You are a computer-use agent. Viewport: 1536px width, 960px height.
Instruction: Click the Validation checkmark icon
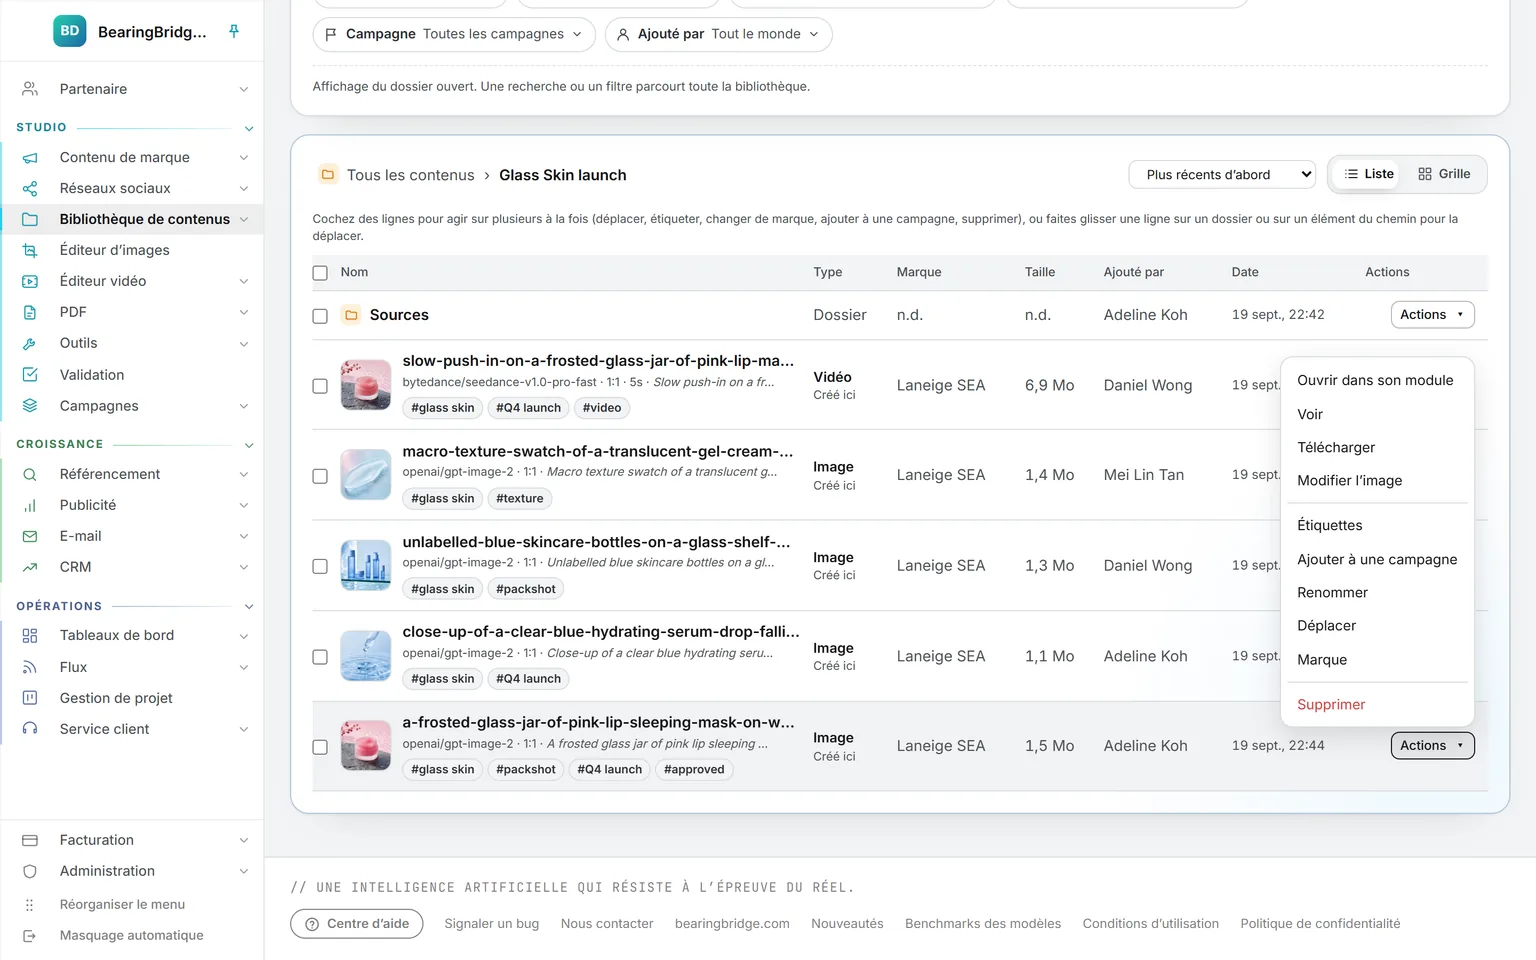click(x=30, y=375)
